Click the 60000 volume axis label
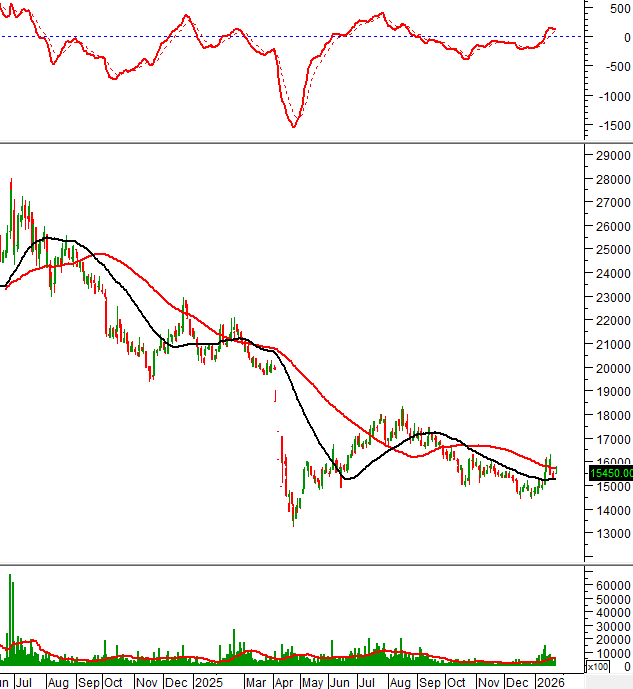The width and height of the screenshot is (633, 689). click(x=611, y=584)
